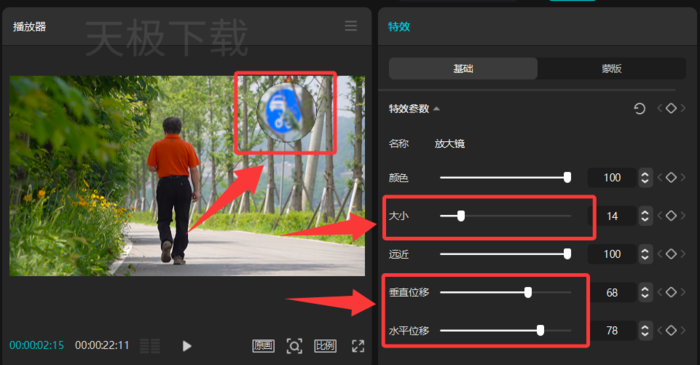Click the 水平位移 value field showing 78
Viewport: 700px width, 365px height.
tap(612, 331)
